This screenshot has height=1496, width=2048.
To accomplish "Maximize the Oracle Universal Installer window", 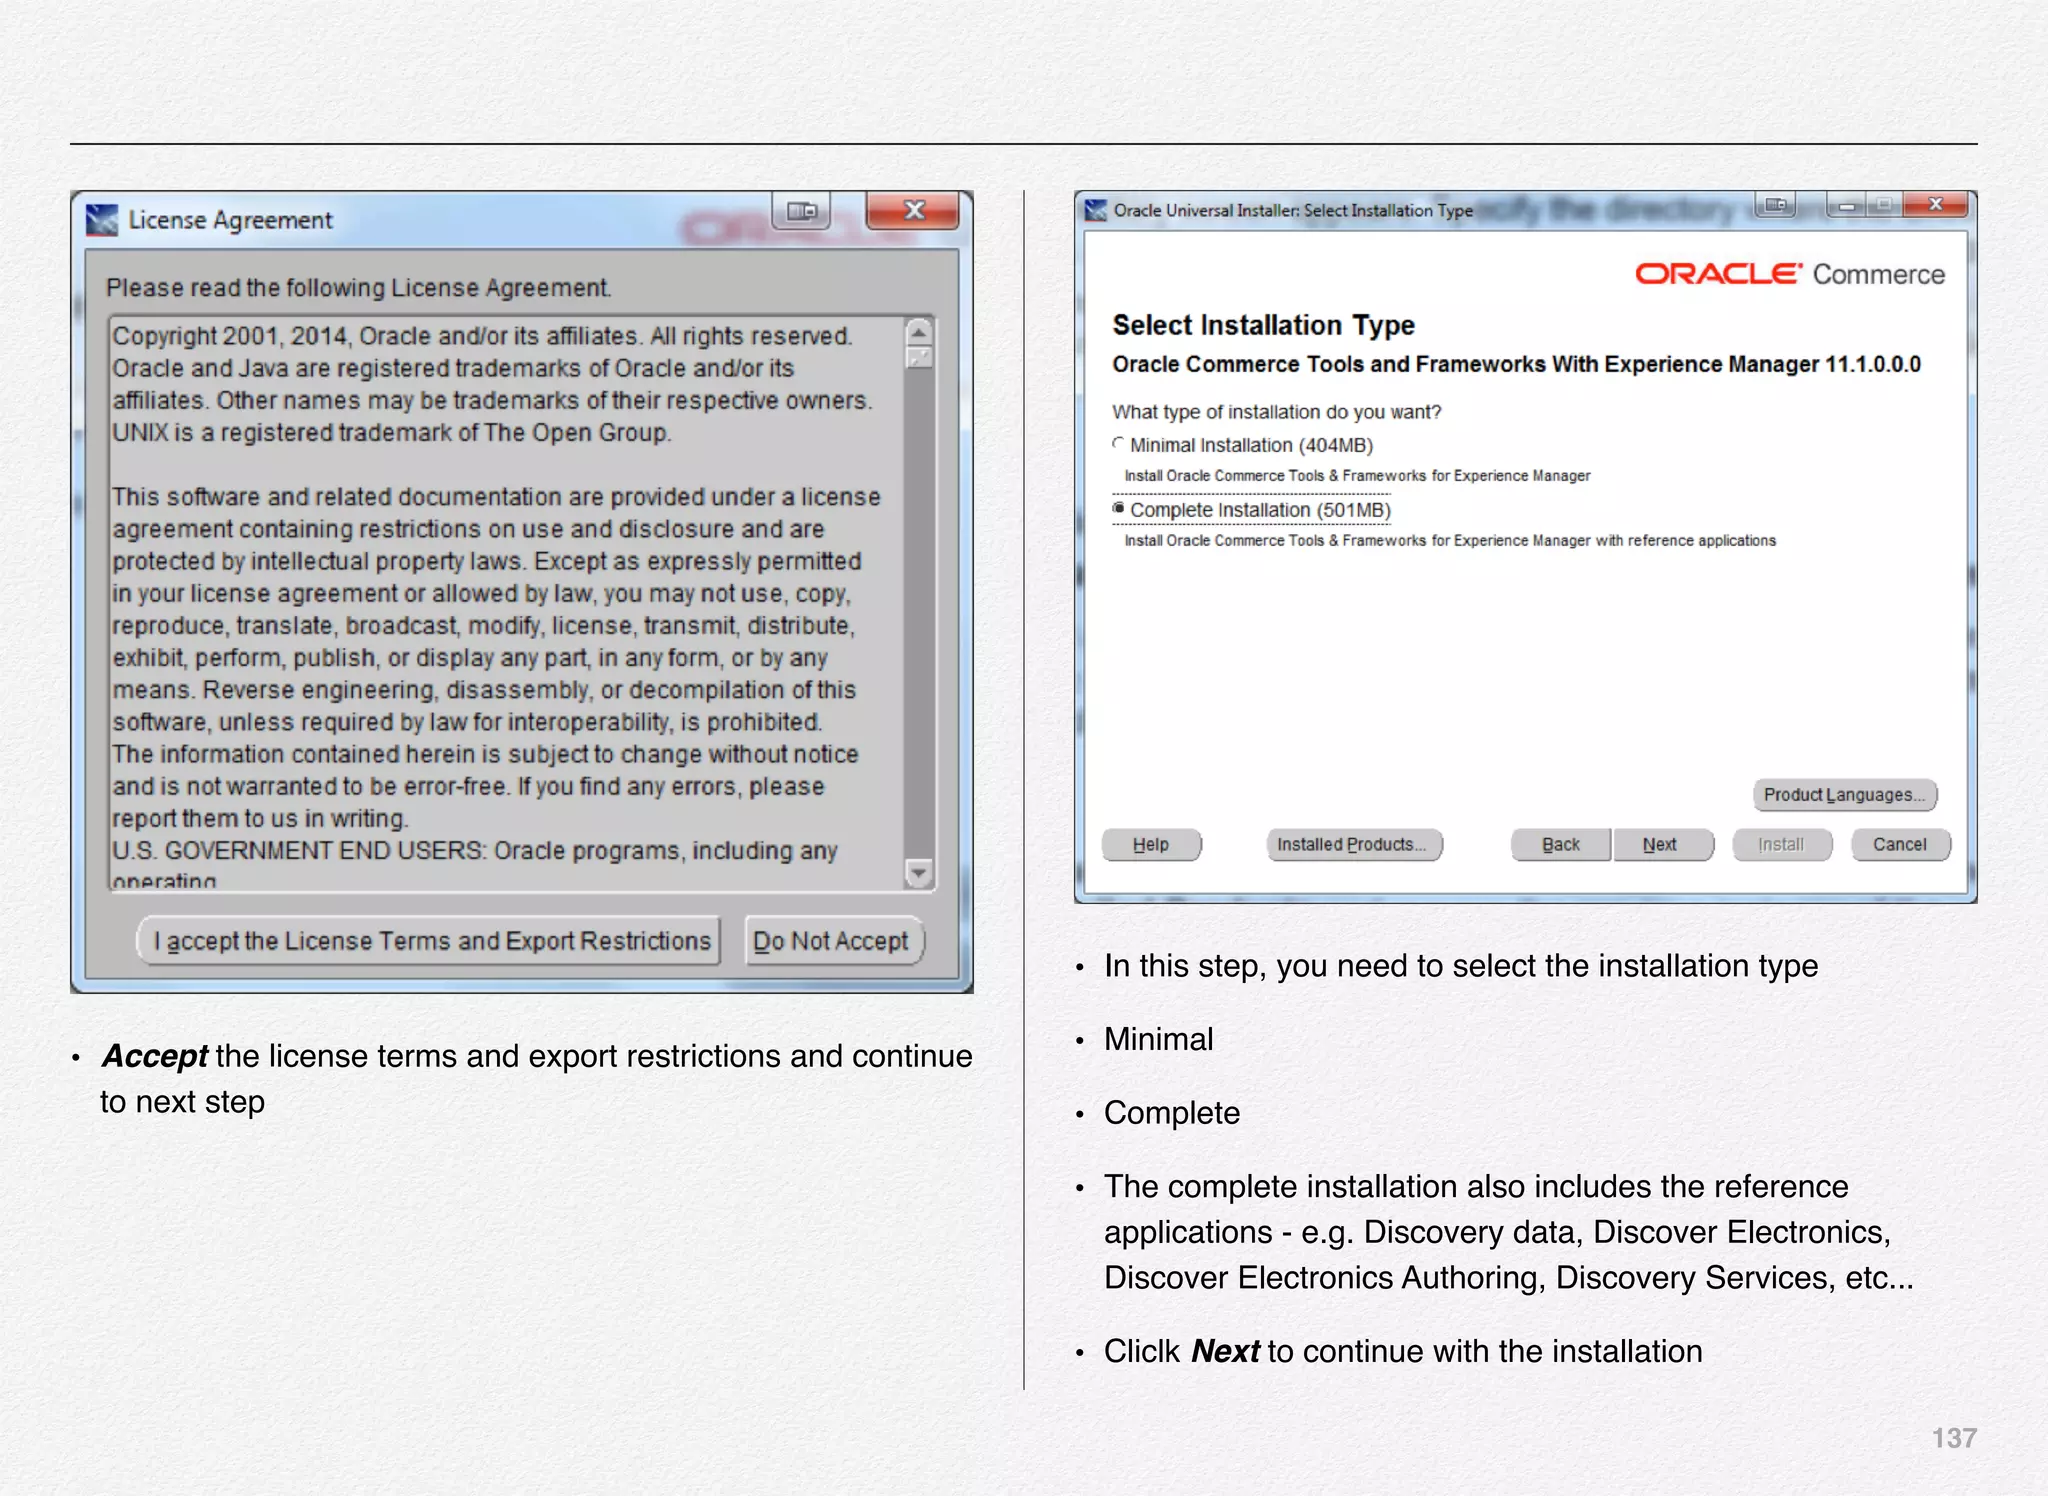I will pos(1884,205).
